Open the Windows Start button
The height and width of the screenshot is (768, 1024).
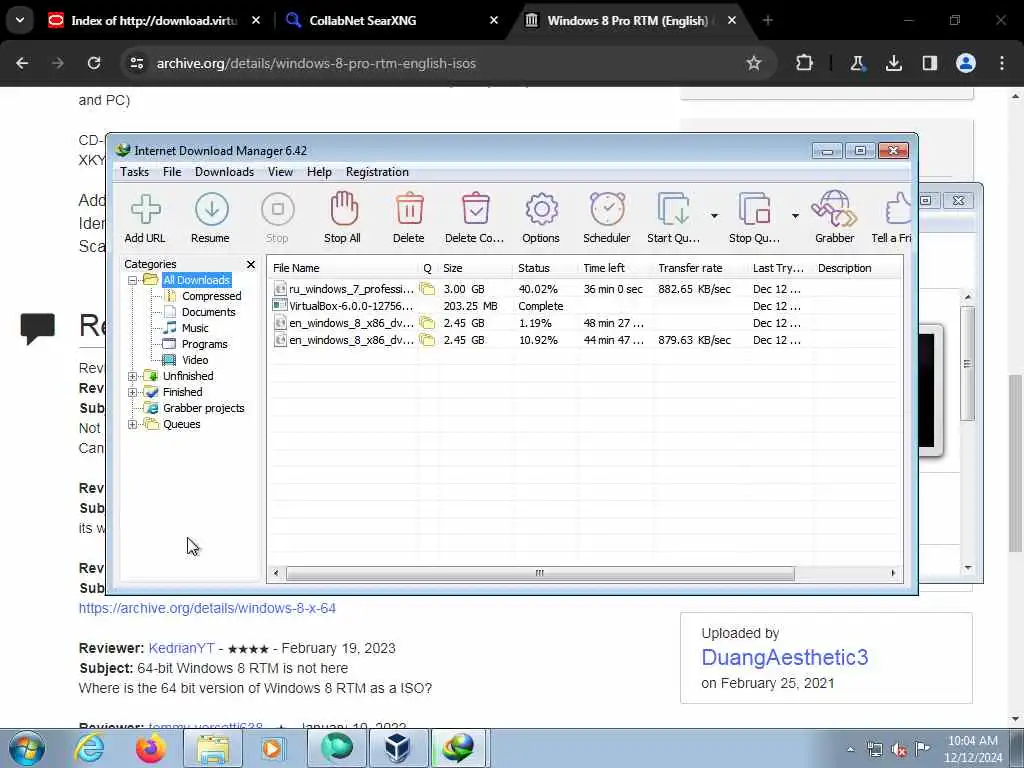[27, 748]
